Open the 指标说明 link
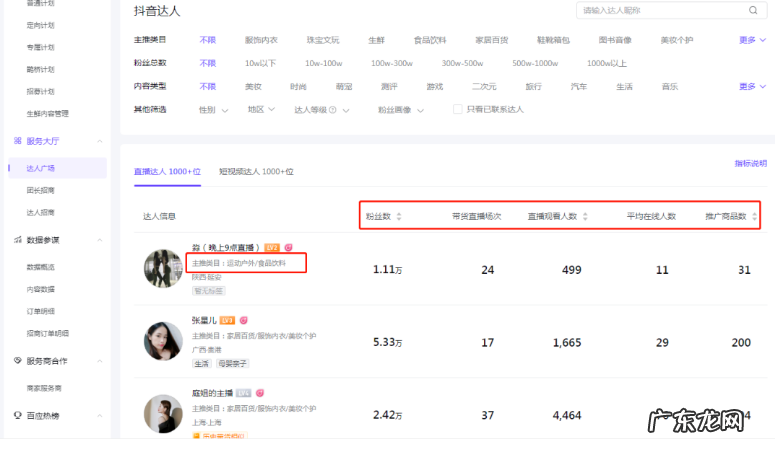Image resolution: width=782 pixels, height=450 pixels. [x=751, y=163]
